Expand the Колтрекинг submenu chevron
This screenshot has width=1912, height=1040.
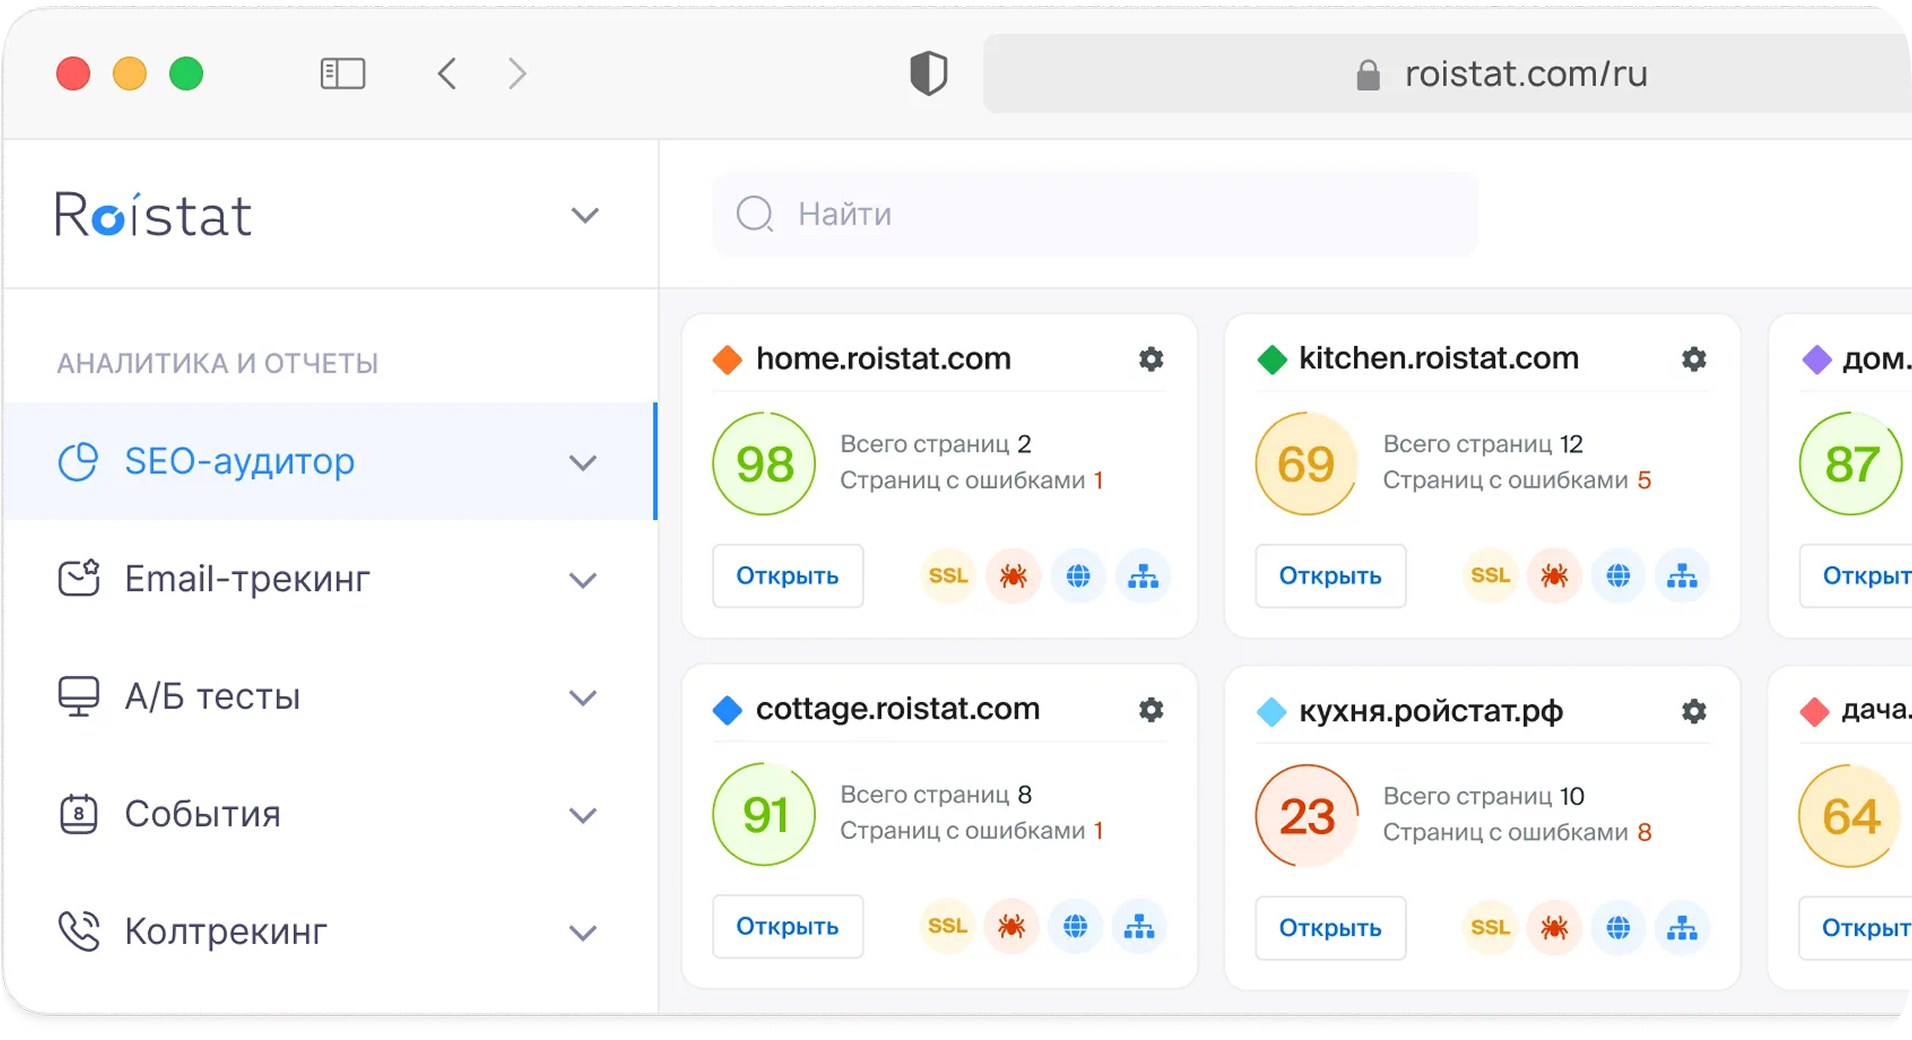point(582,933)
